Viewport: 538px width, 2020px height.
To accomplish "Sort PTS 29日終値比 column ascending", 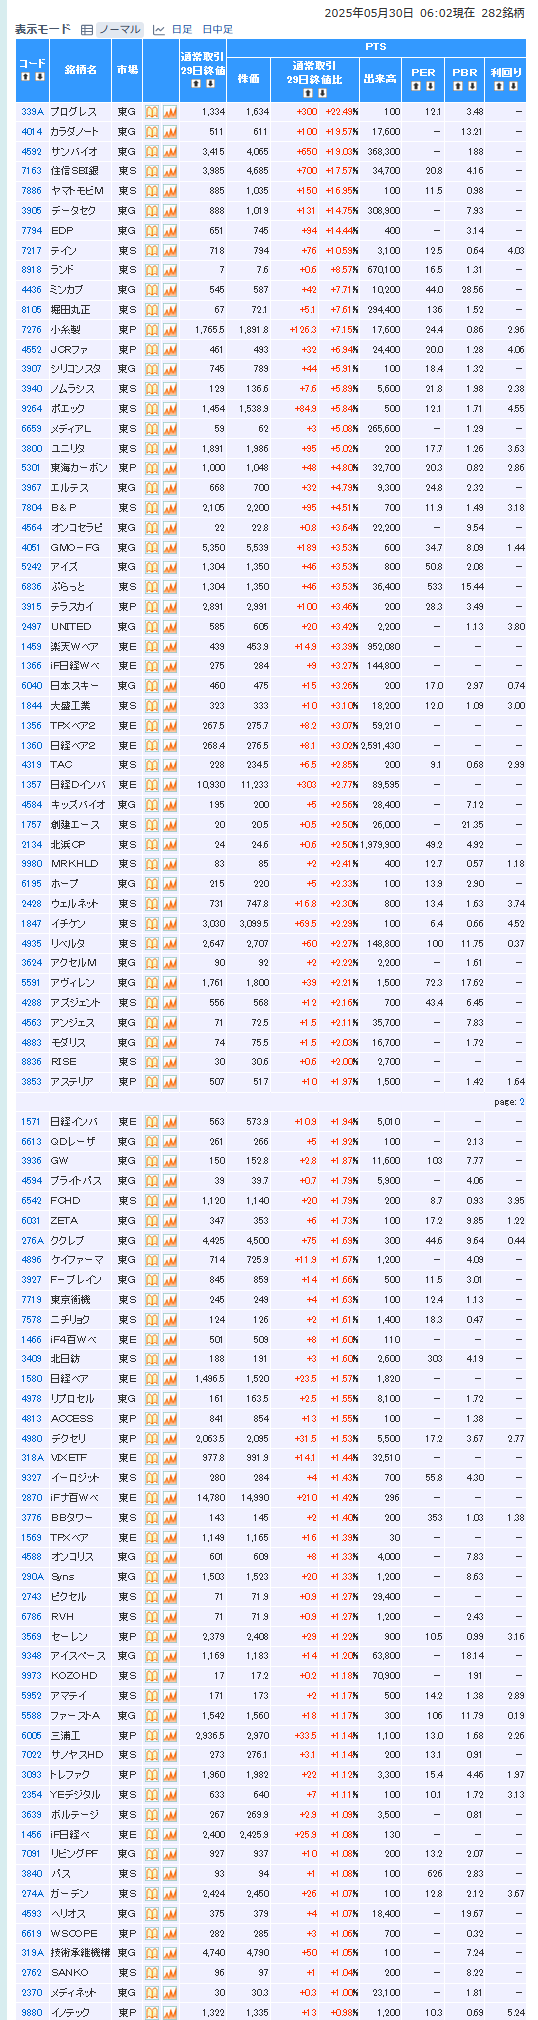I will click(308, 93).
